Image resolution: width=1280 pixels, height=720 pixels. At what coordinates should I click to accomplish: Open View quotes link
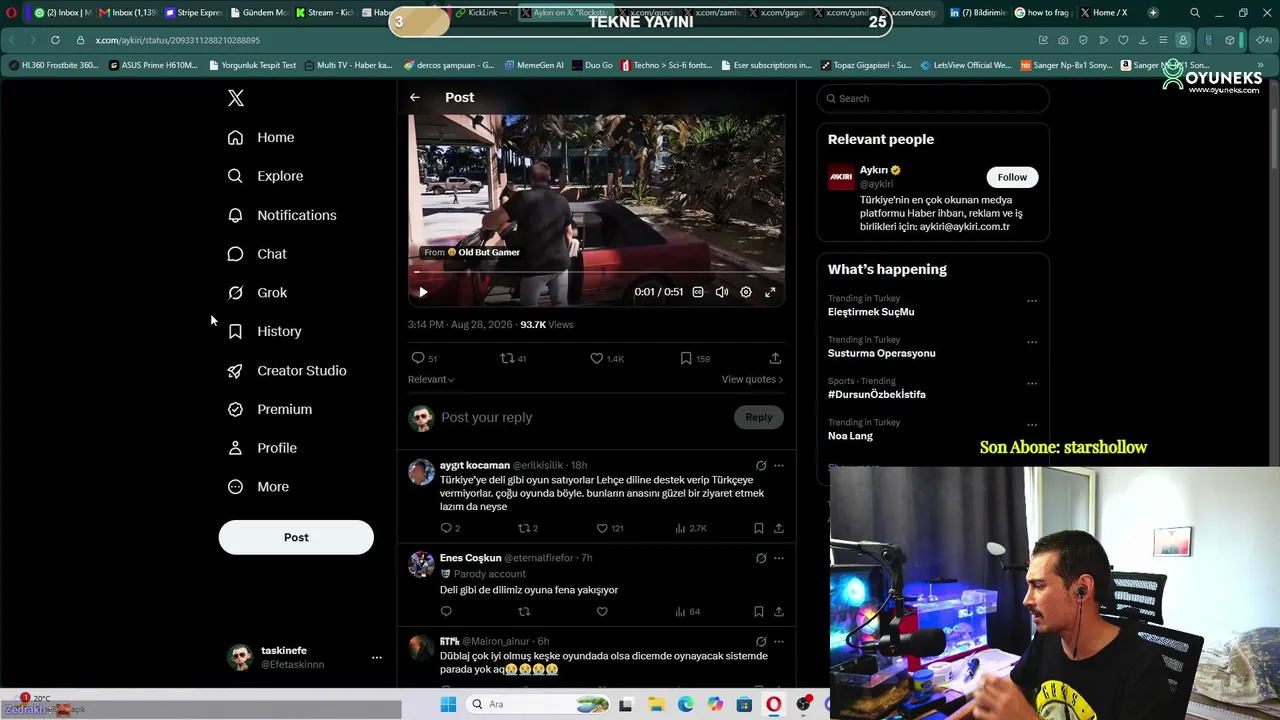coord(752,380)
